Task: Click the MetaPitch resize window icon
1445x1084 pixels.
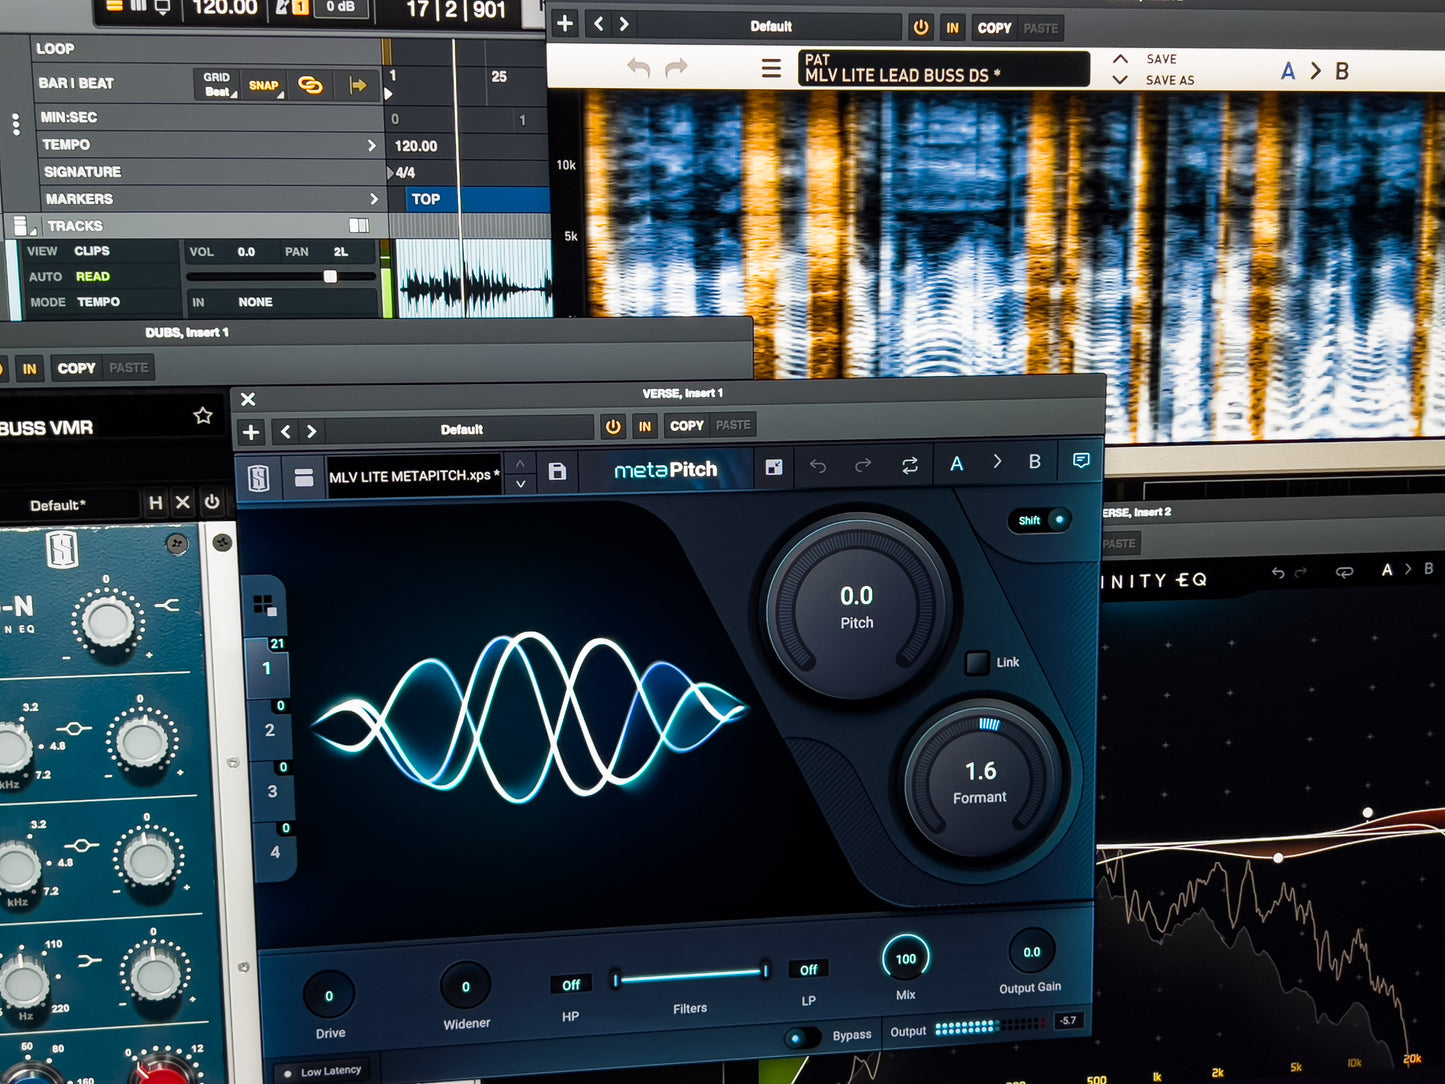Action: [773, 467]
